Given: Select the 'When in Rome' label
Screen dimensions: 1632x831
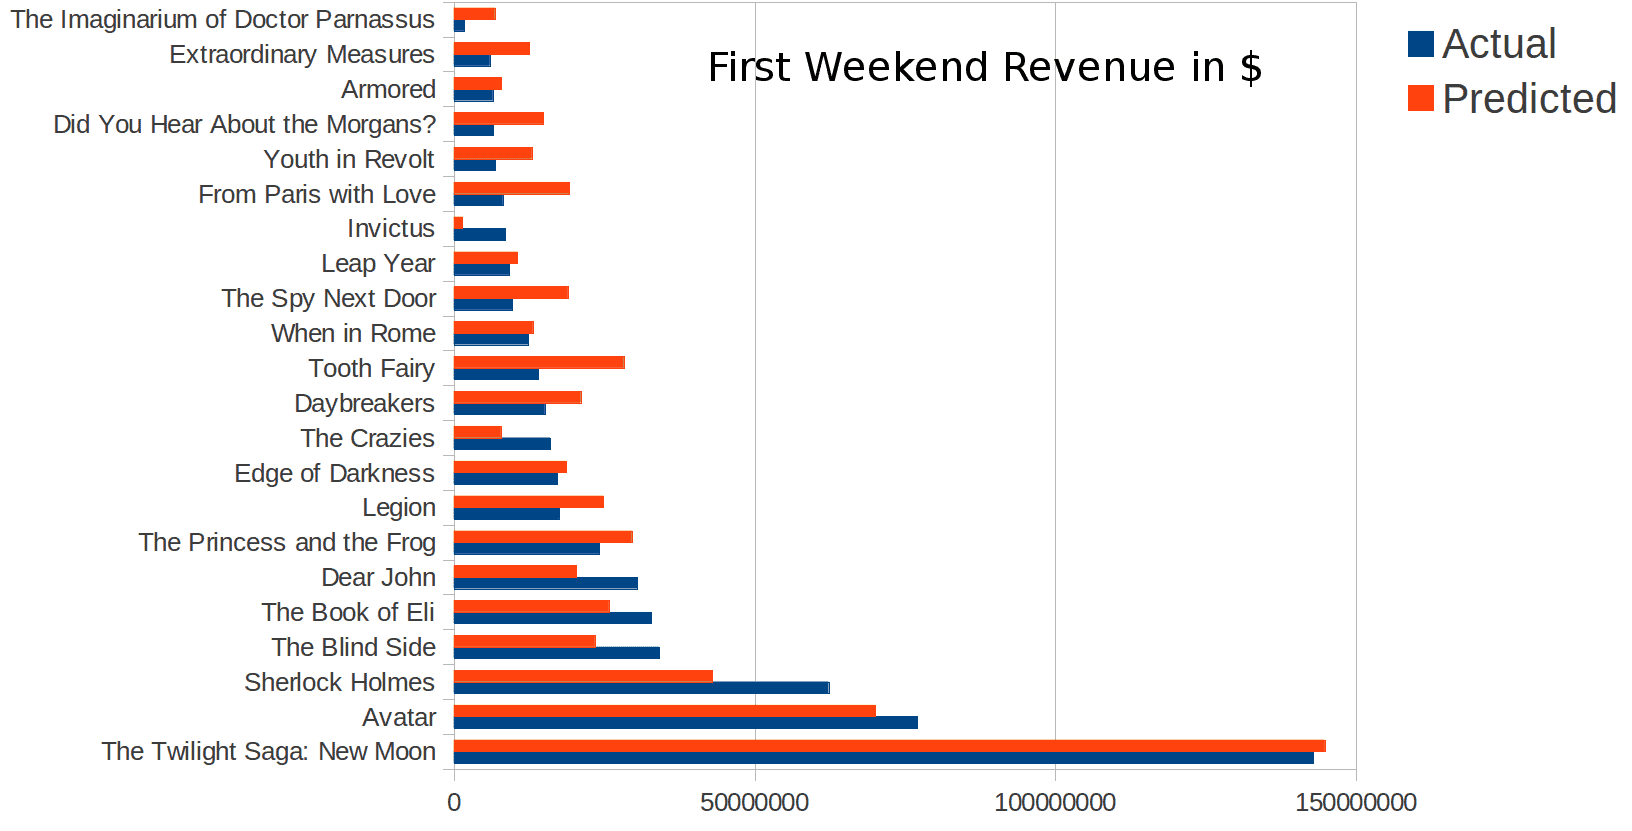Looking at the screenshot, I should 353,333.
